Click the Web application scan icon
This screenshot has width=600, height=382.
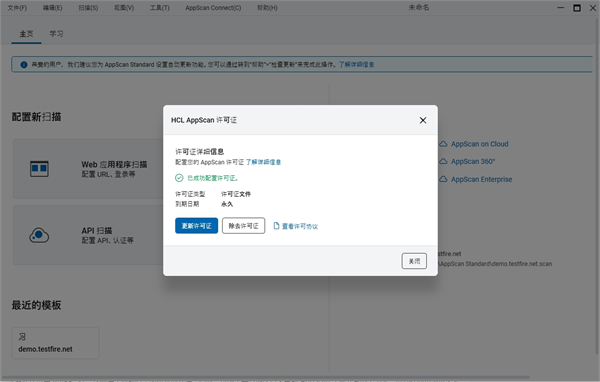coord(39,168)
